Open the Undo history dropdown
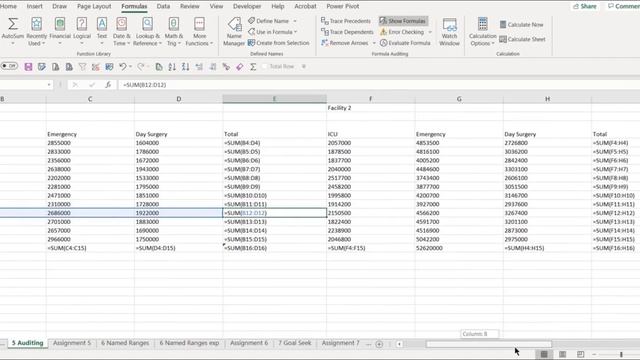 [130, 67]
